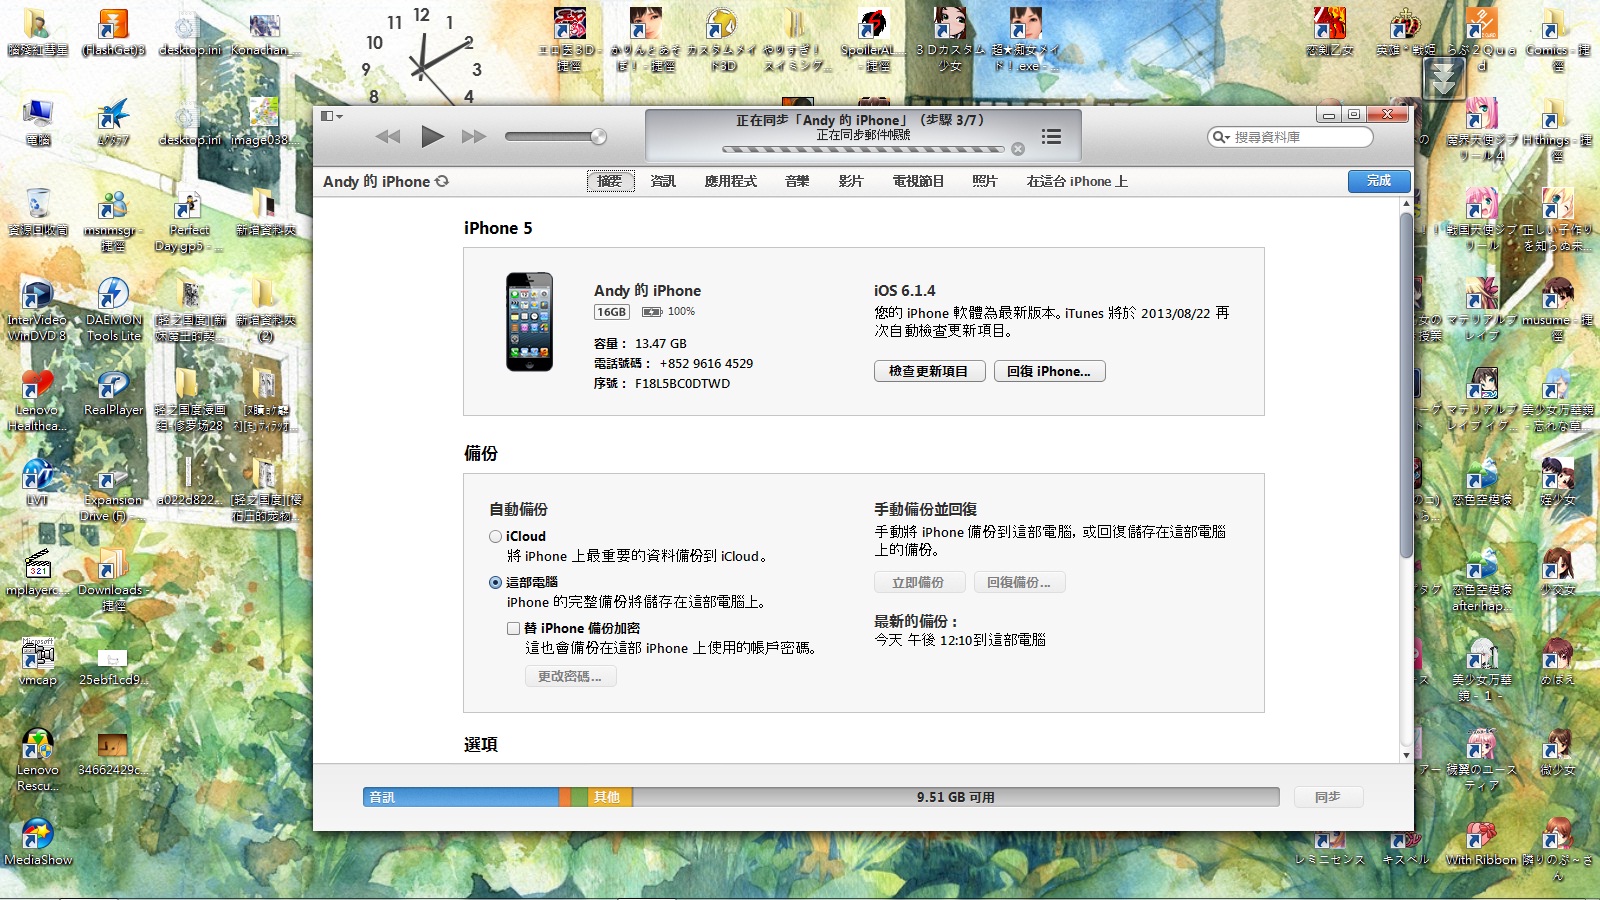Switch to the 摘要 tab
1600x900 pixels.
(610, 181)
